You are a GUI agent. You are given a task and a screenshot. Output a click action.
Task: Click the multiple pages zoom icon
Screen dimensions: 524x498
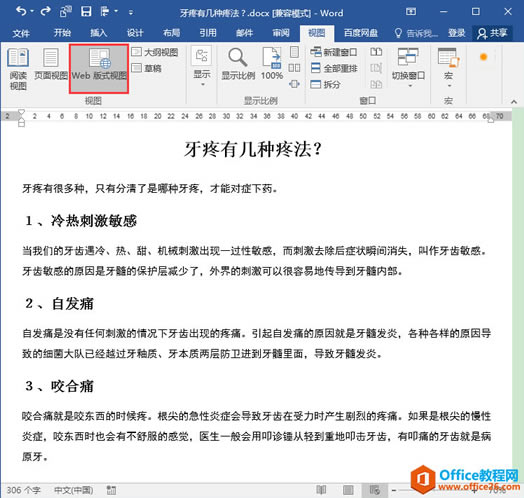(x=294, y=68)
